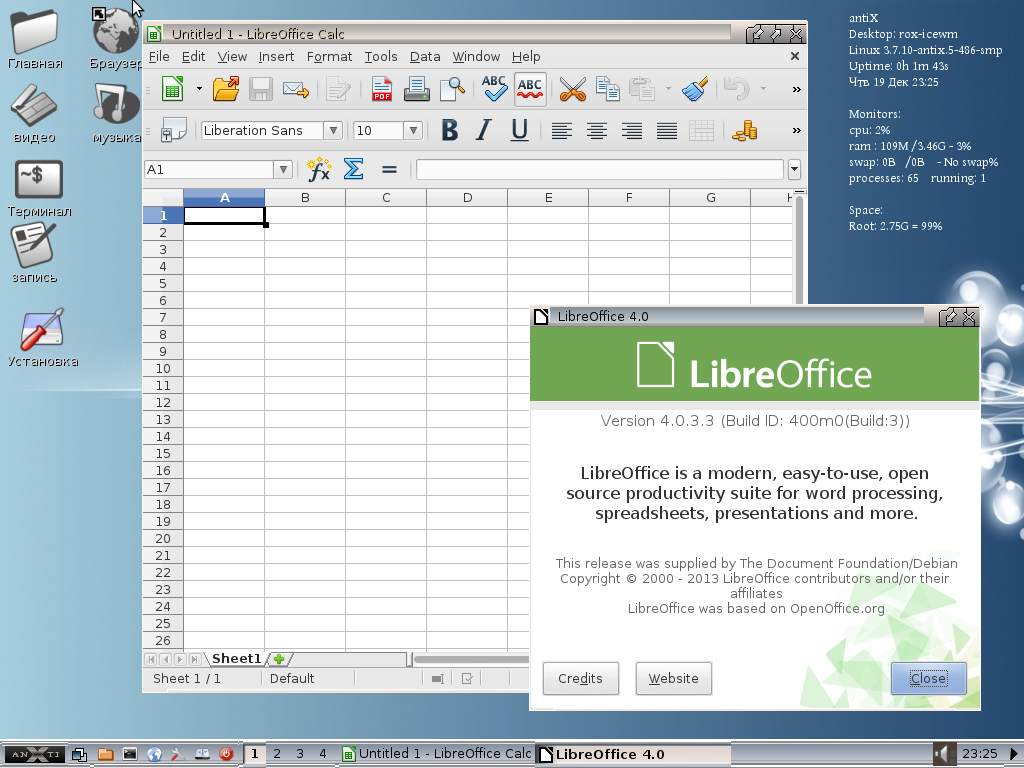Open the antiX start menu button
This screenshot has width=1024, height=768.
tap(33, 754)
